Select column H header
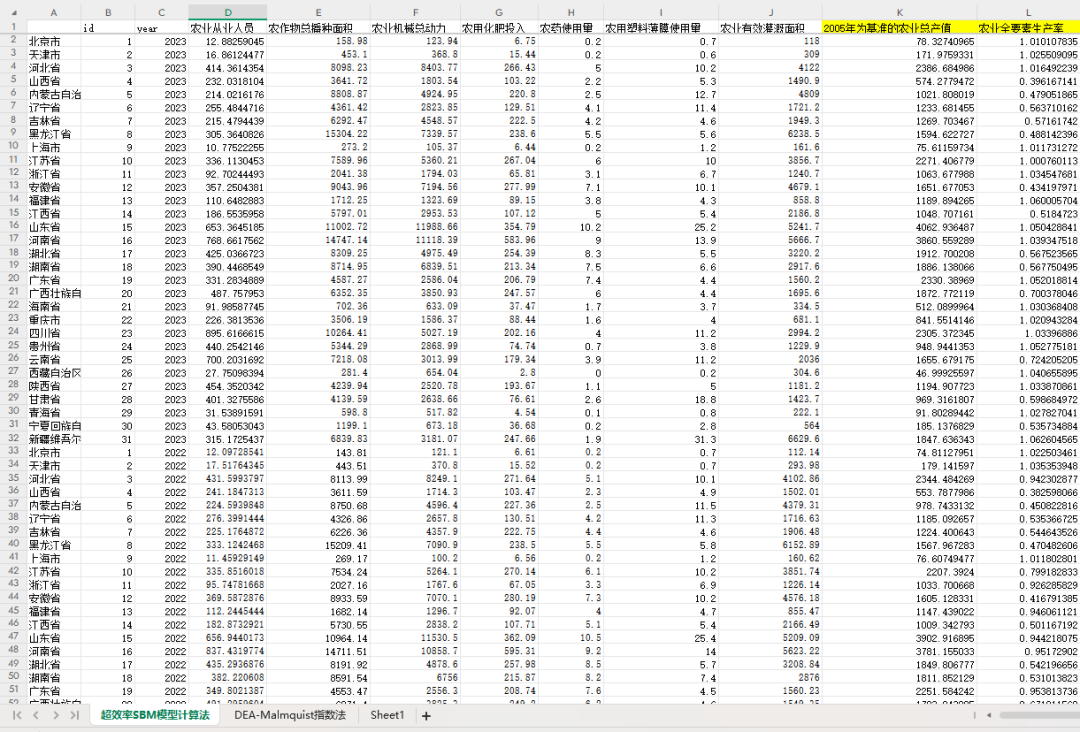This screenshot has width=1080, height=732. tap(571, 12)
